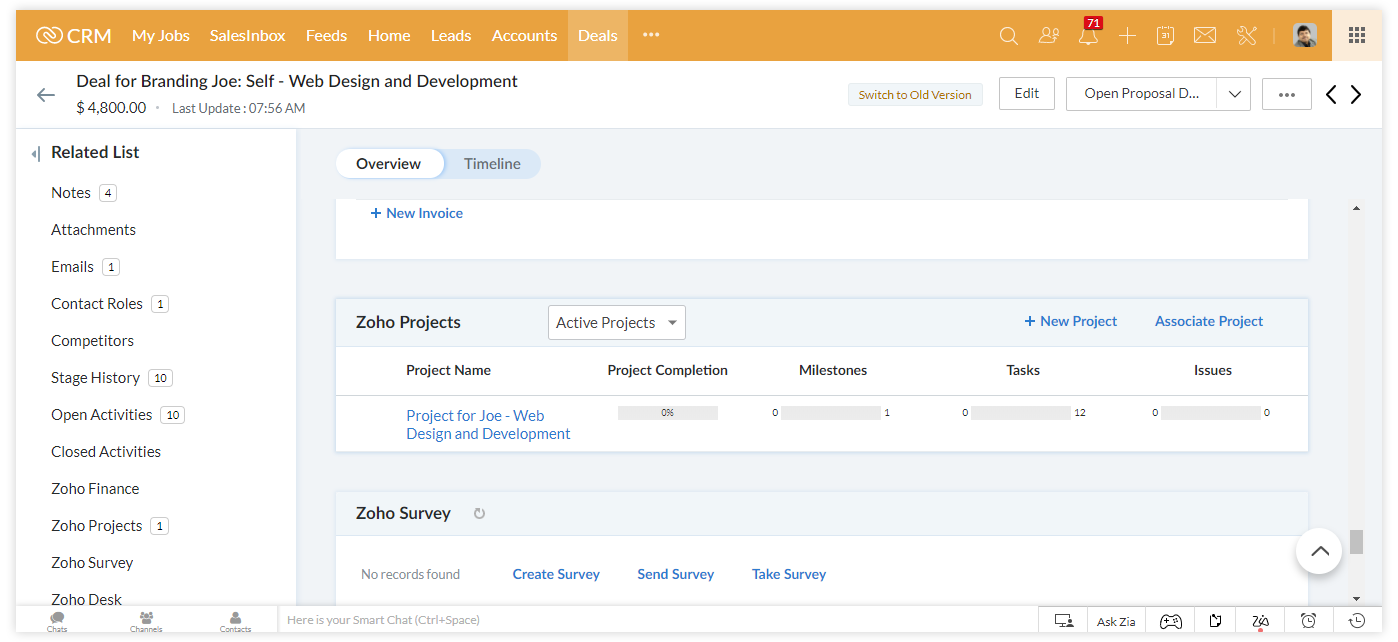Click the screen-share monitor icon in bottom bar
Screen dimensions: 1398x642
click(x=1064, y=621)
